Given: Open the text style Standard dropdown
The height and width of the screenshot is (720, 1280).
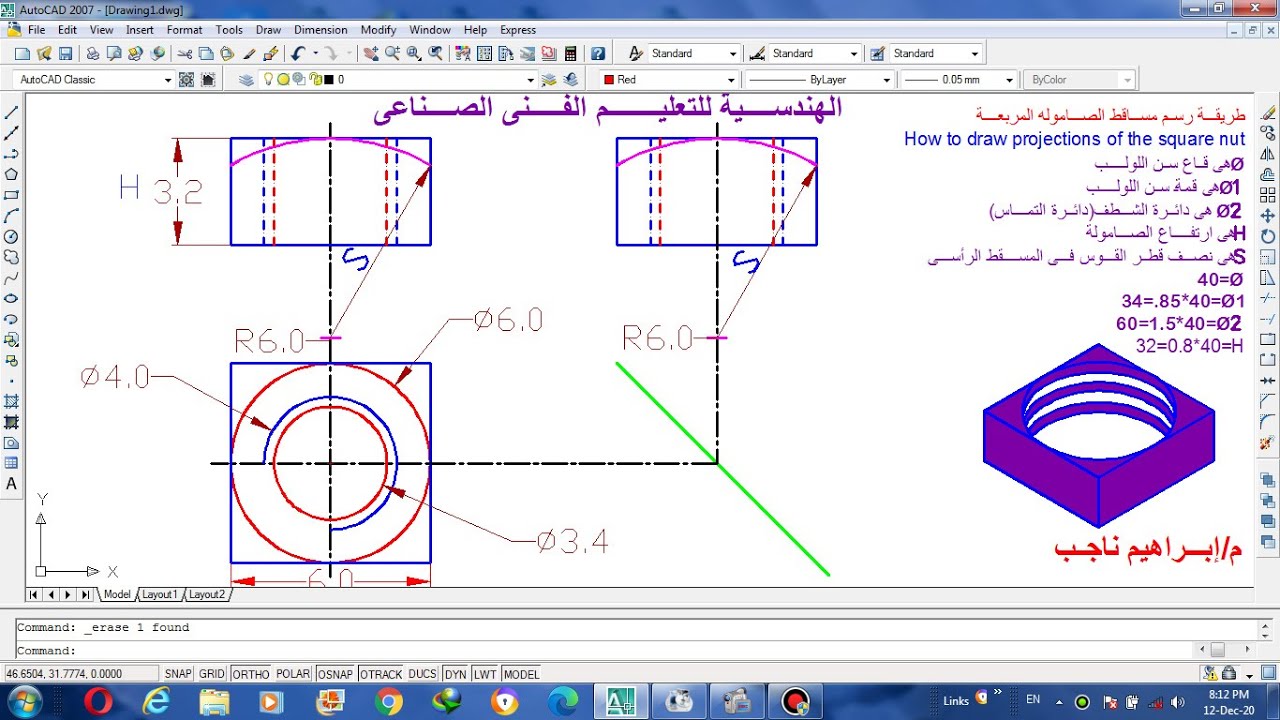Looking at the screenshot, I should [x=693, y=54].
